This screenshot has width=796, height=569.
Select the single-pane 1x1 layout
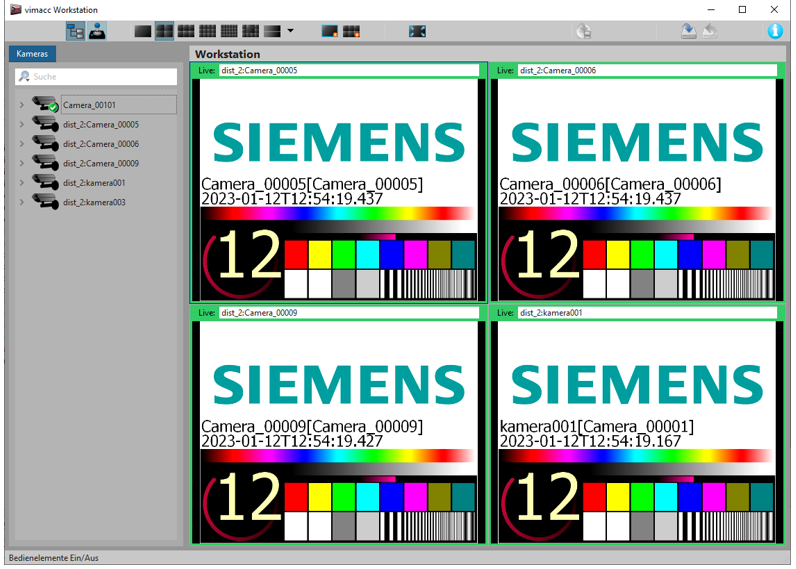(x=143, y=31)
